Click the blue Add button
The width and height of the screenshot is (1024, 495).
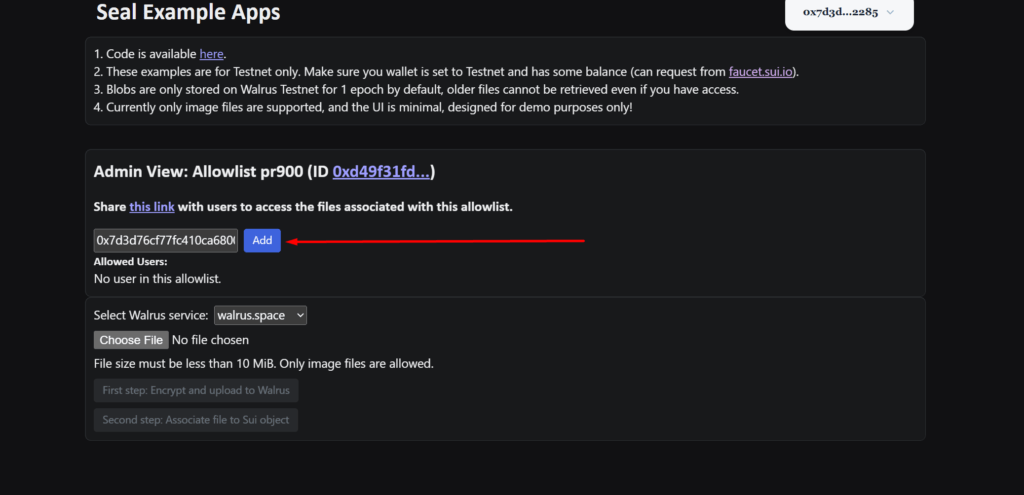click(x=263, y=240)
